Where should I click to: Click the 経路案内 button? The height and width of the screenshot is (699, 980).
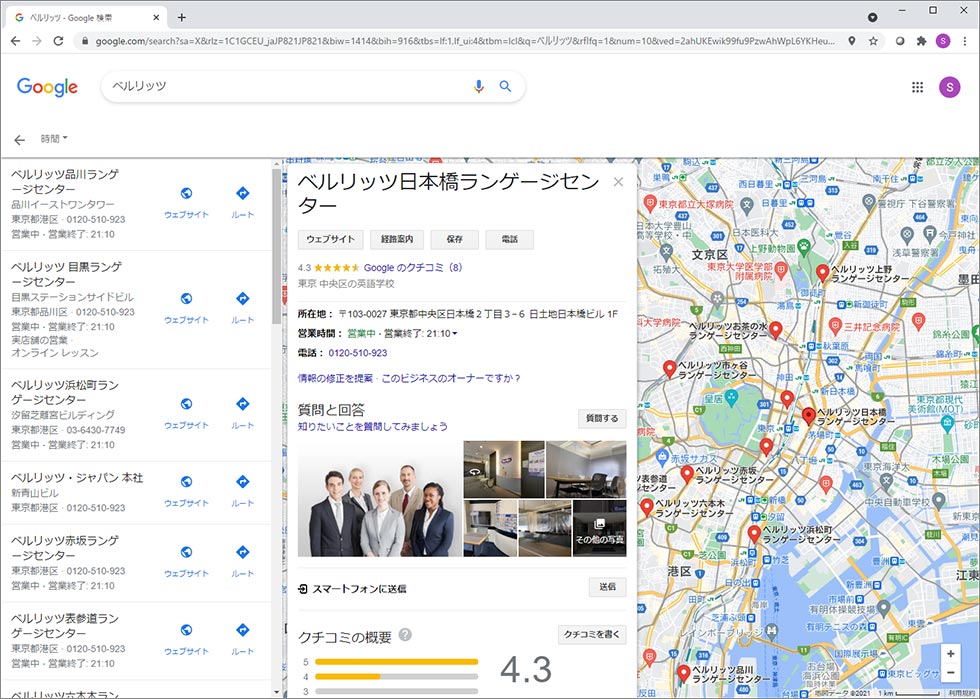[397, 239]
